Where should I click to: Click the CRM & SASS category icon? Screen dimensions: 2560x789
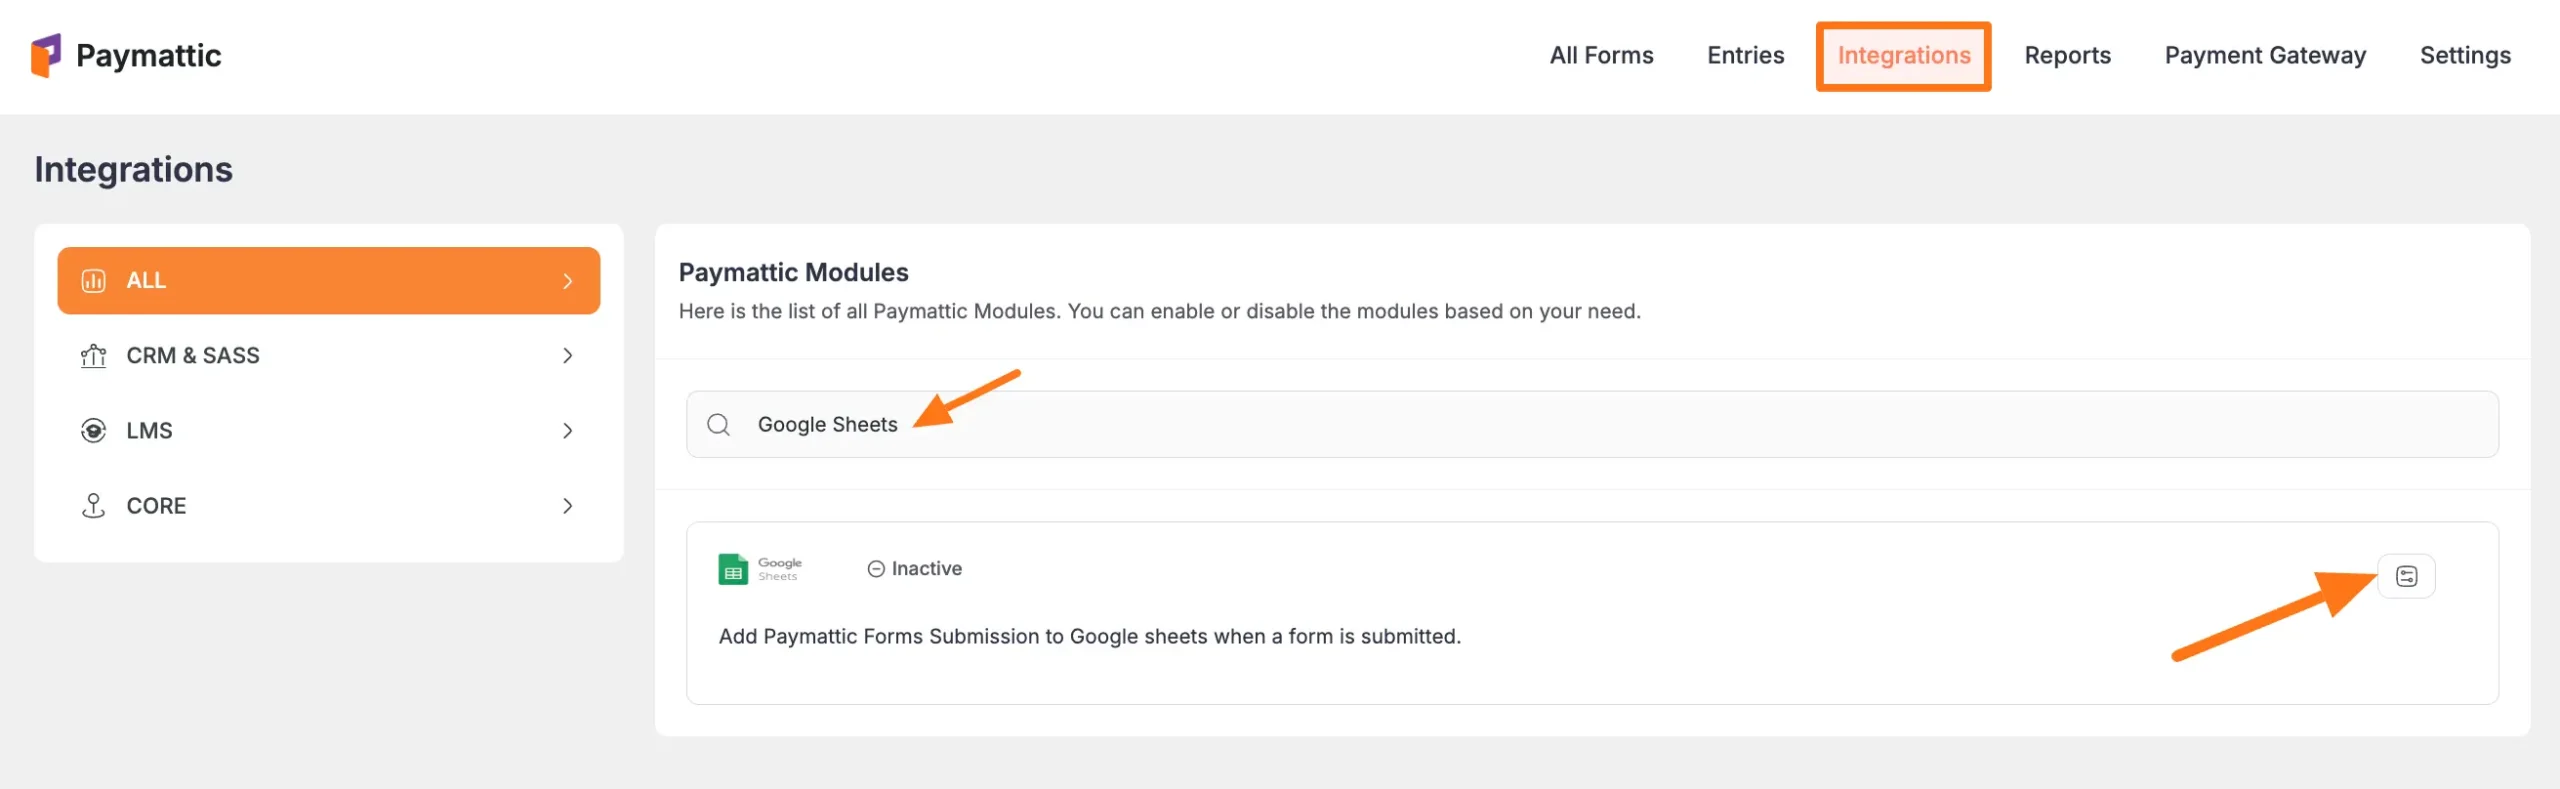click(93, 356)
